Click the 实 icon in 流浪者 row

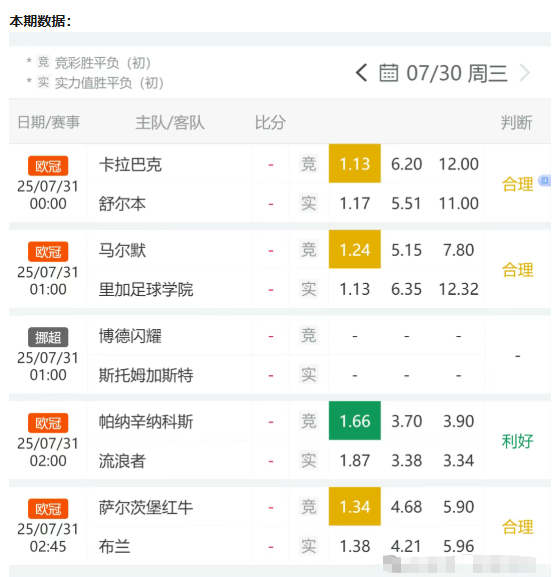click(x=308, y=460)
